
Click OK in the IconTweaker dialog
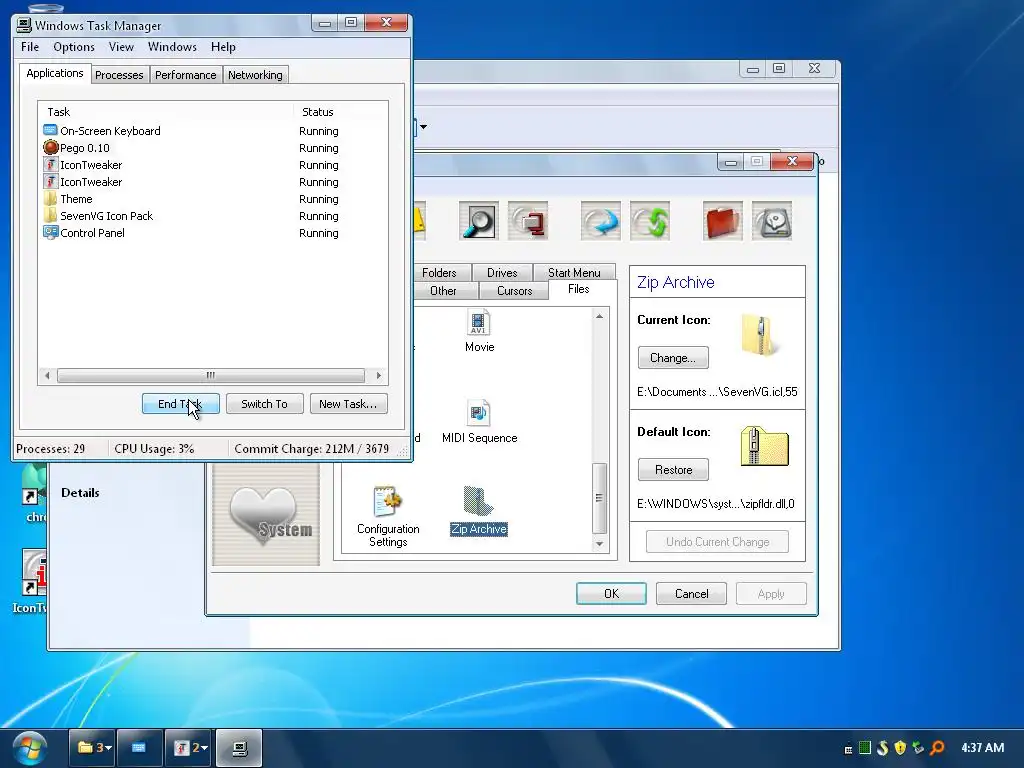[x=611, y=594]
